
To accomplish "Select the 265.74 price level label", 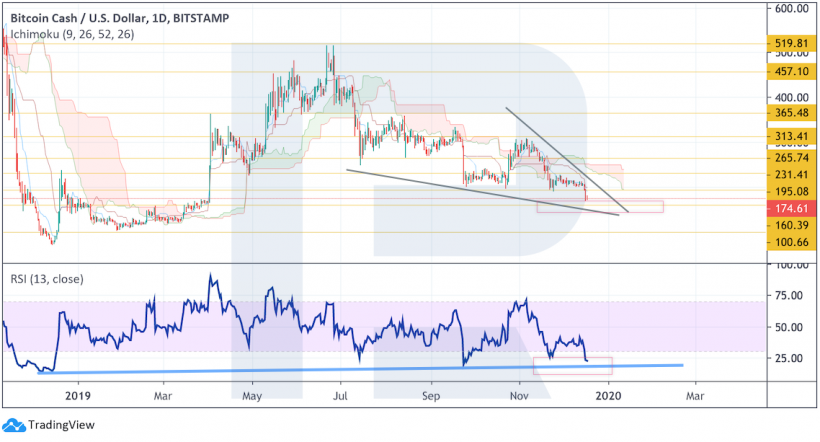I will (x=791, y=157).
